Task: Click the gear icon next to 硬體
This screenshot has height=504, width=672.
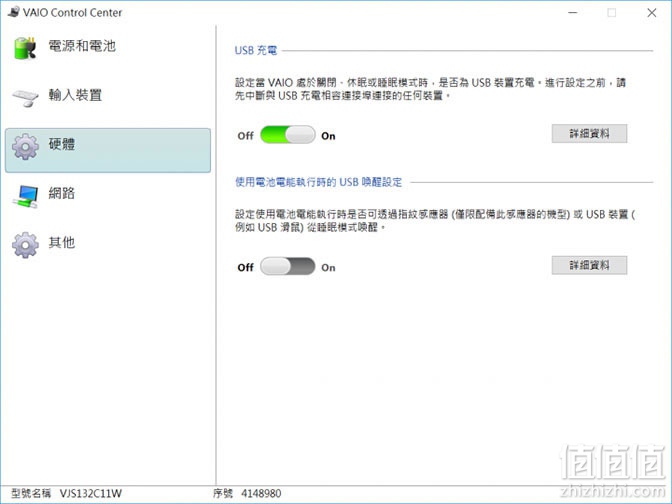Action: [25, 147]
